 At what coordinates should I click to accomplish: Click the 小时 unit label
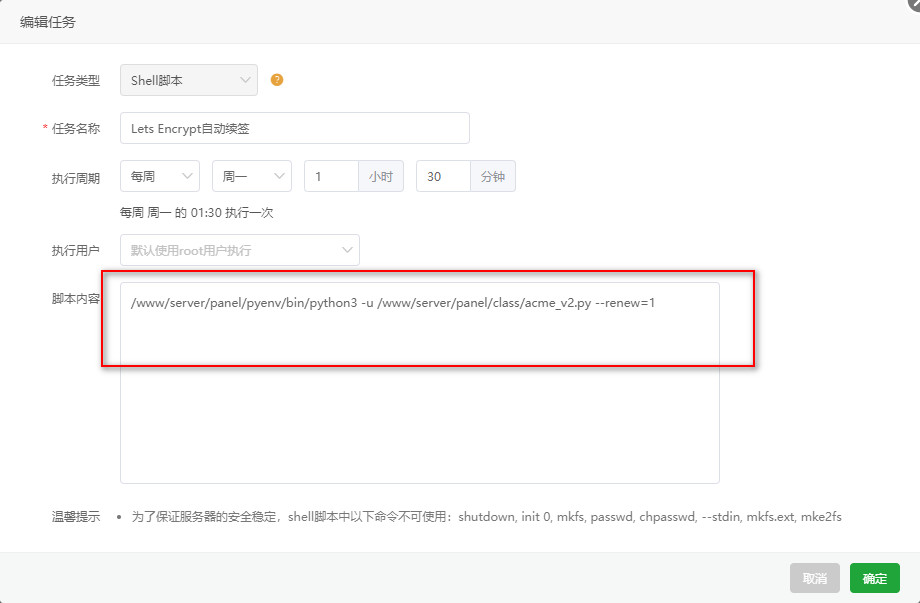(x=381, y=176)
